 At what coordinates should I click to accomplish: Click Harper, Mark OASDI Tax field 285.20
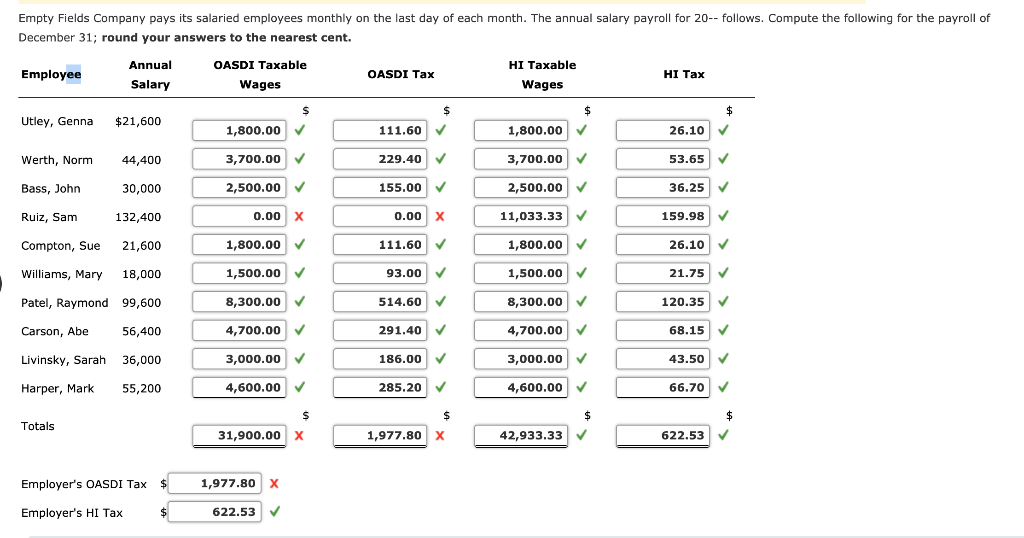tap(380, 387)
